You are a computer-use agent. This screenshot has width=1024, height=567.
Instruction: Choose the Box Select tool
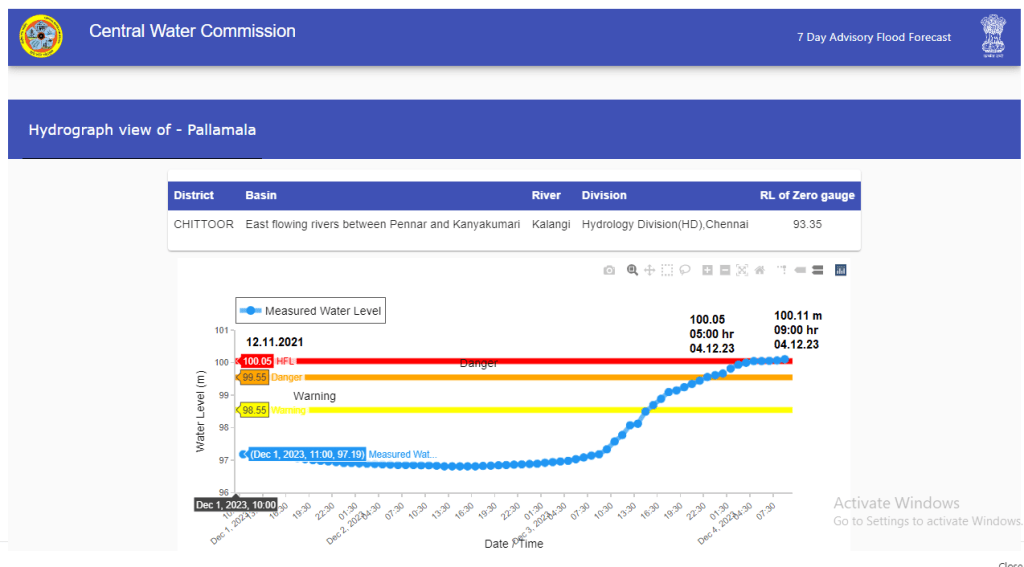pos(667,270)
